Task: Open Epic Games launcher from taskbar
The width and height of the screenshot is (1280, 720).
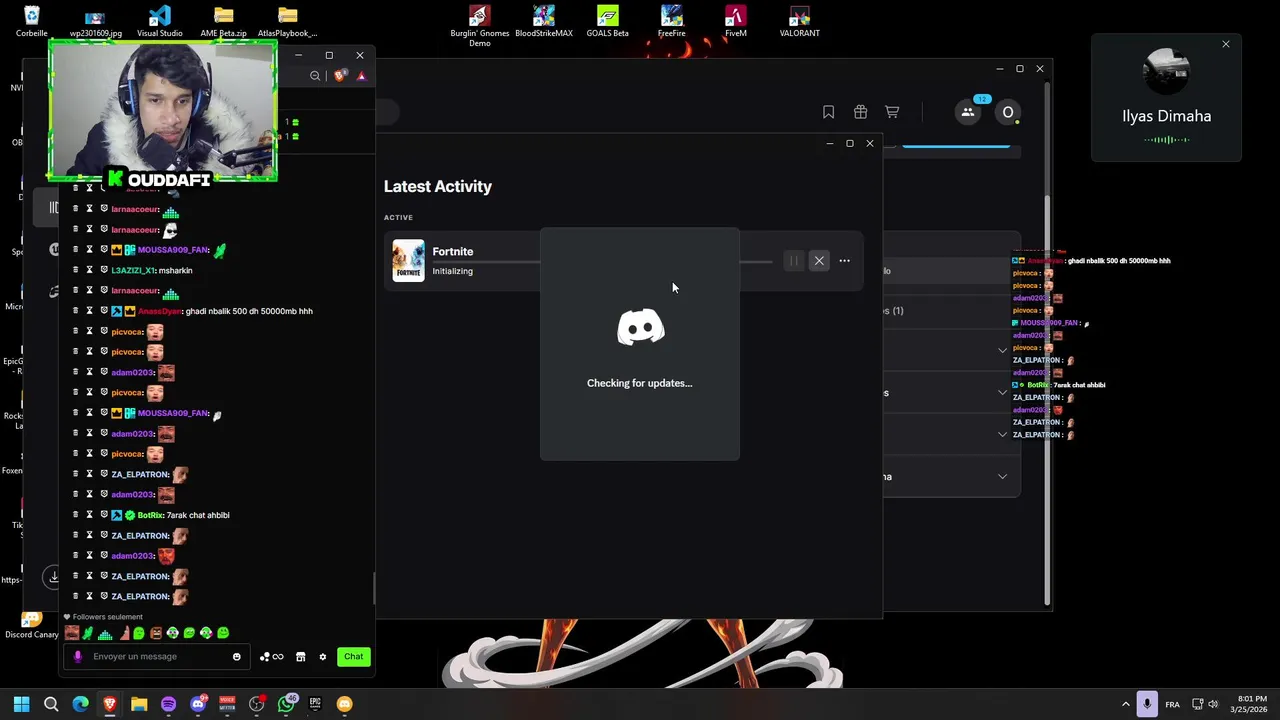Action: (x=315, y=704)
